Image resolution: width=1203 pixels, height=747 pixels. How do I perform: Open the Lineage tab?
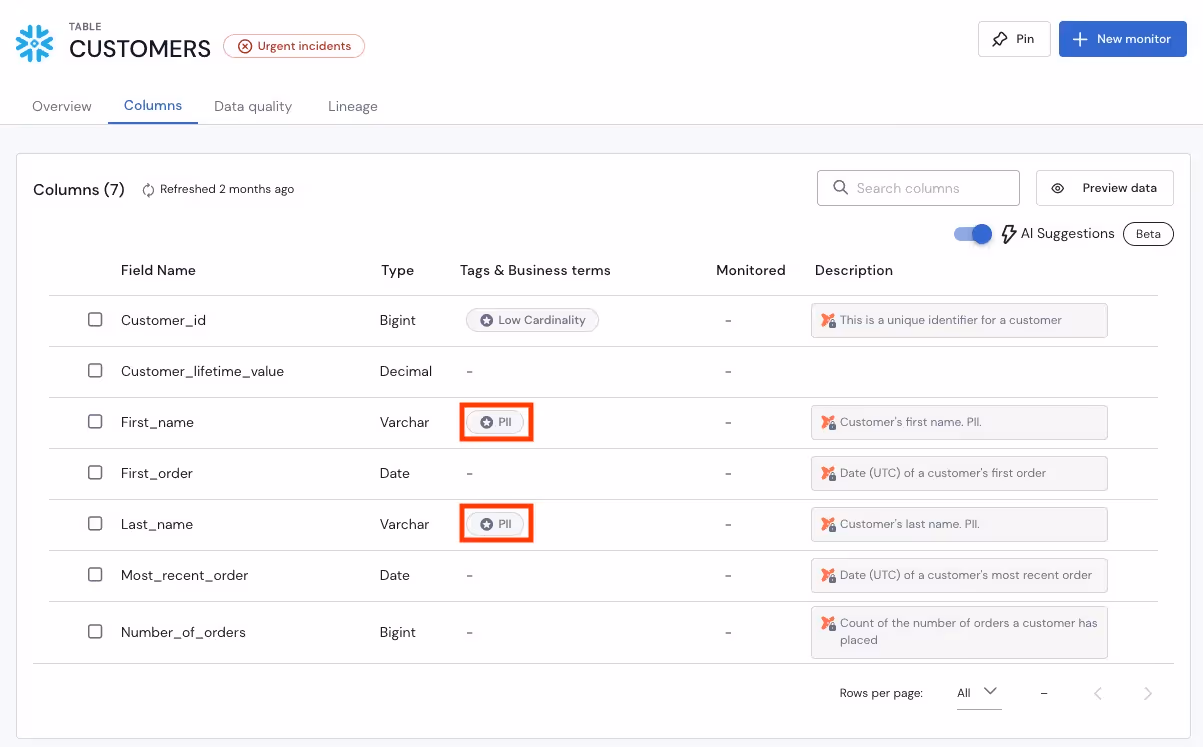(x=353, y=106)
